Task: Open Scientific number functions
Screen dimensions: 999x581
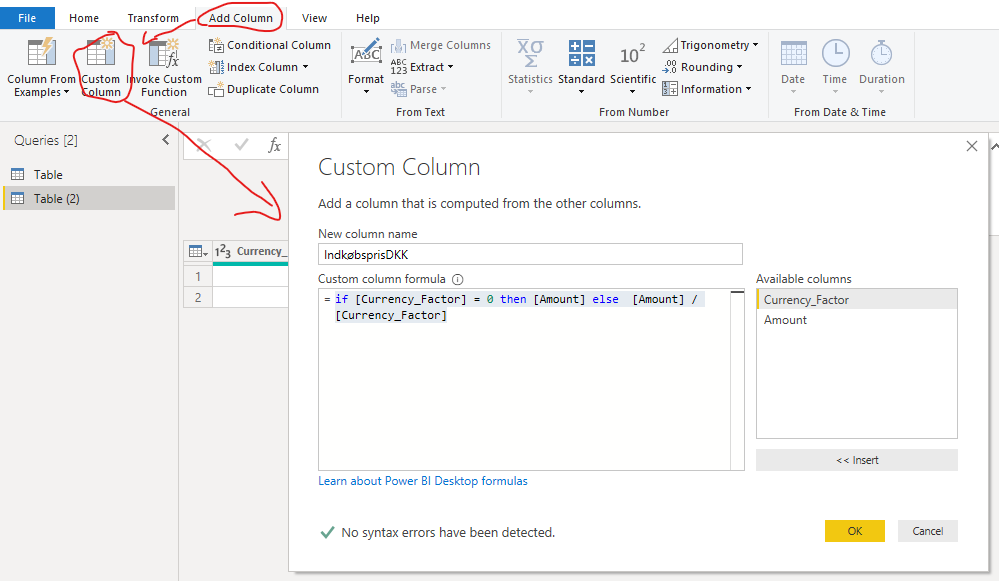Action: tap(633, 68)
